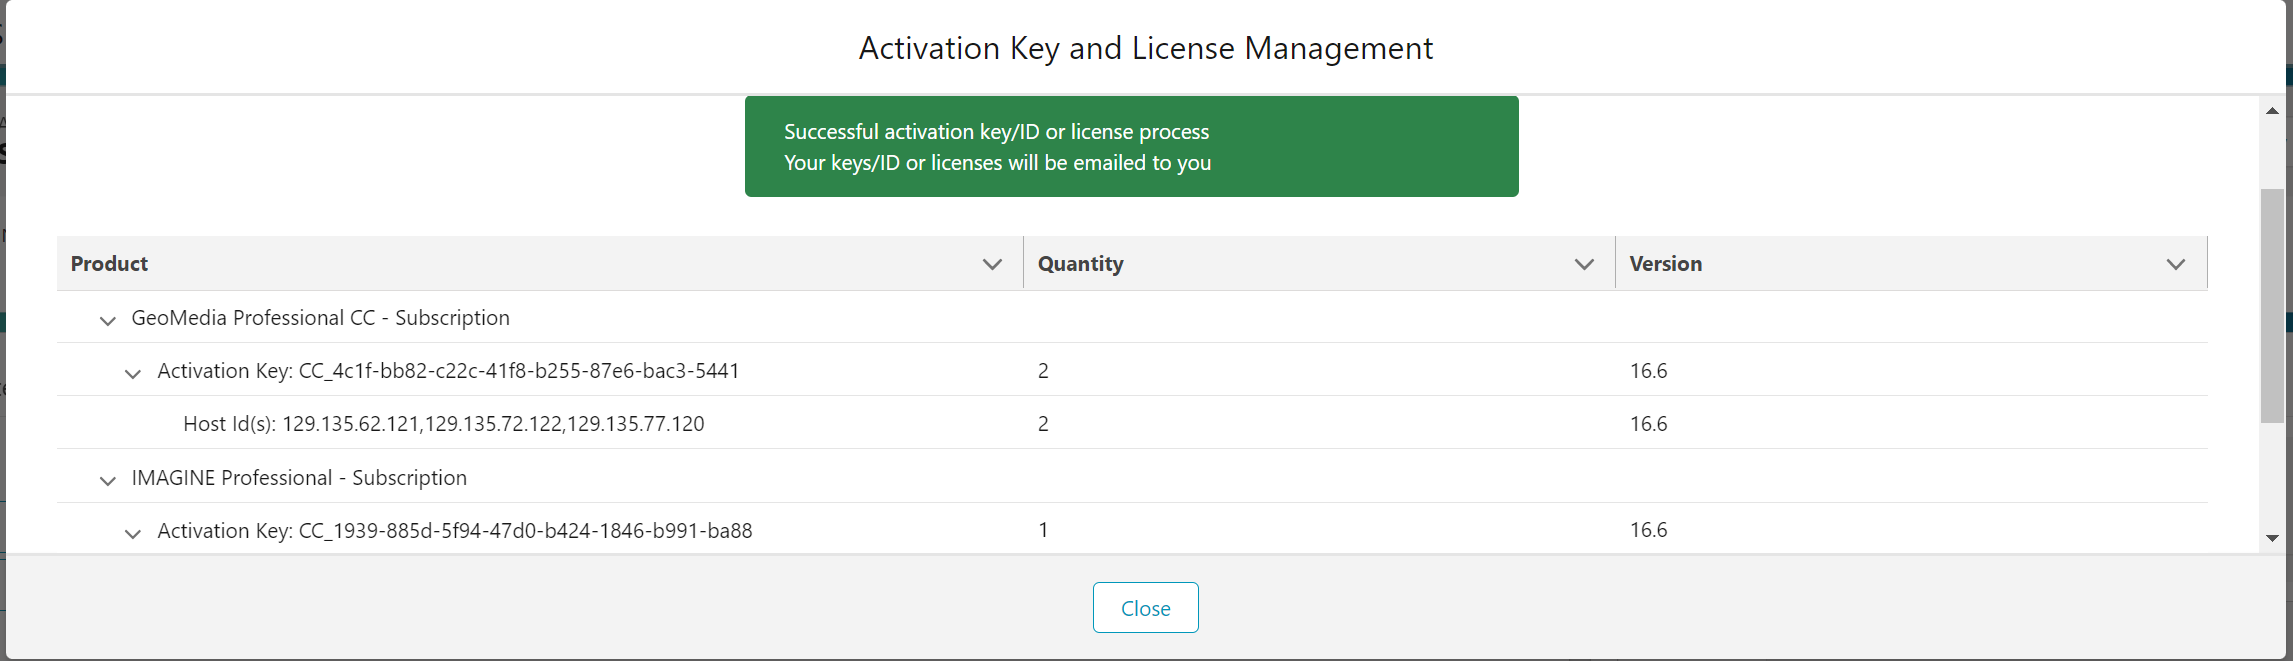Select quantity value 2 for CC_4c1f key

tap(1043, 370)
